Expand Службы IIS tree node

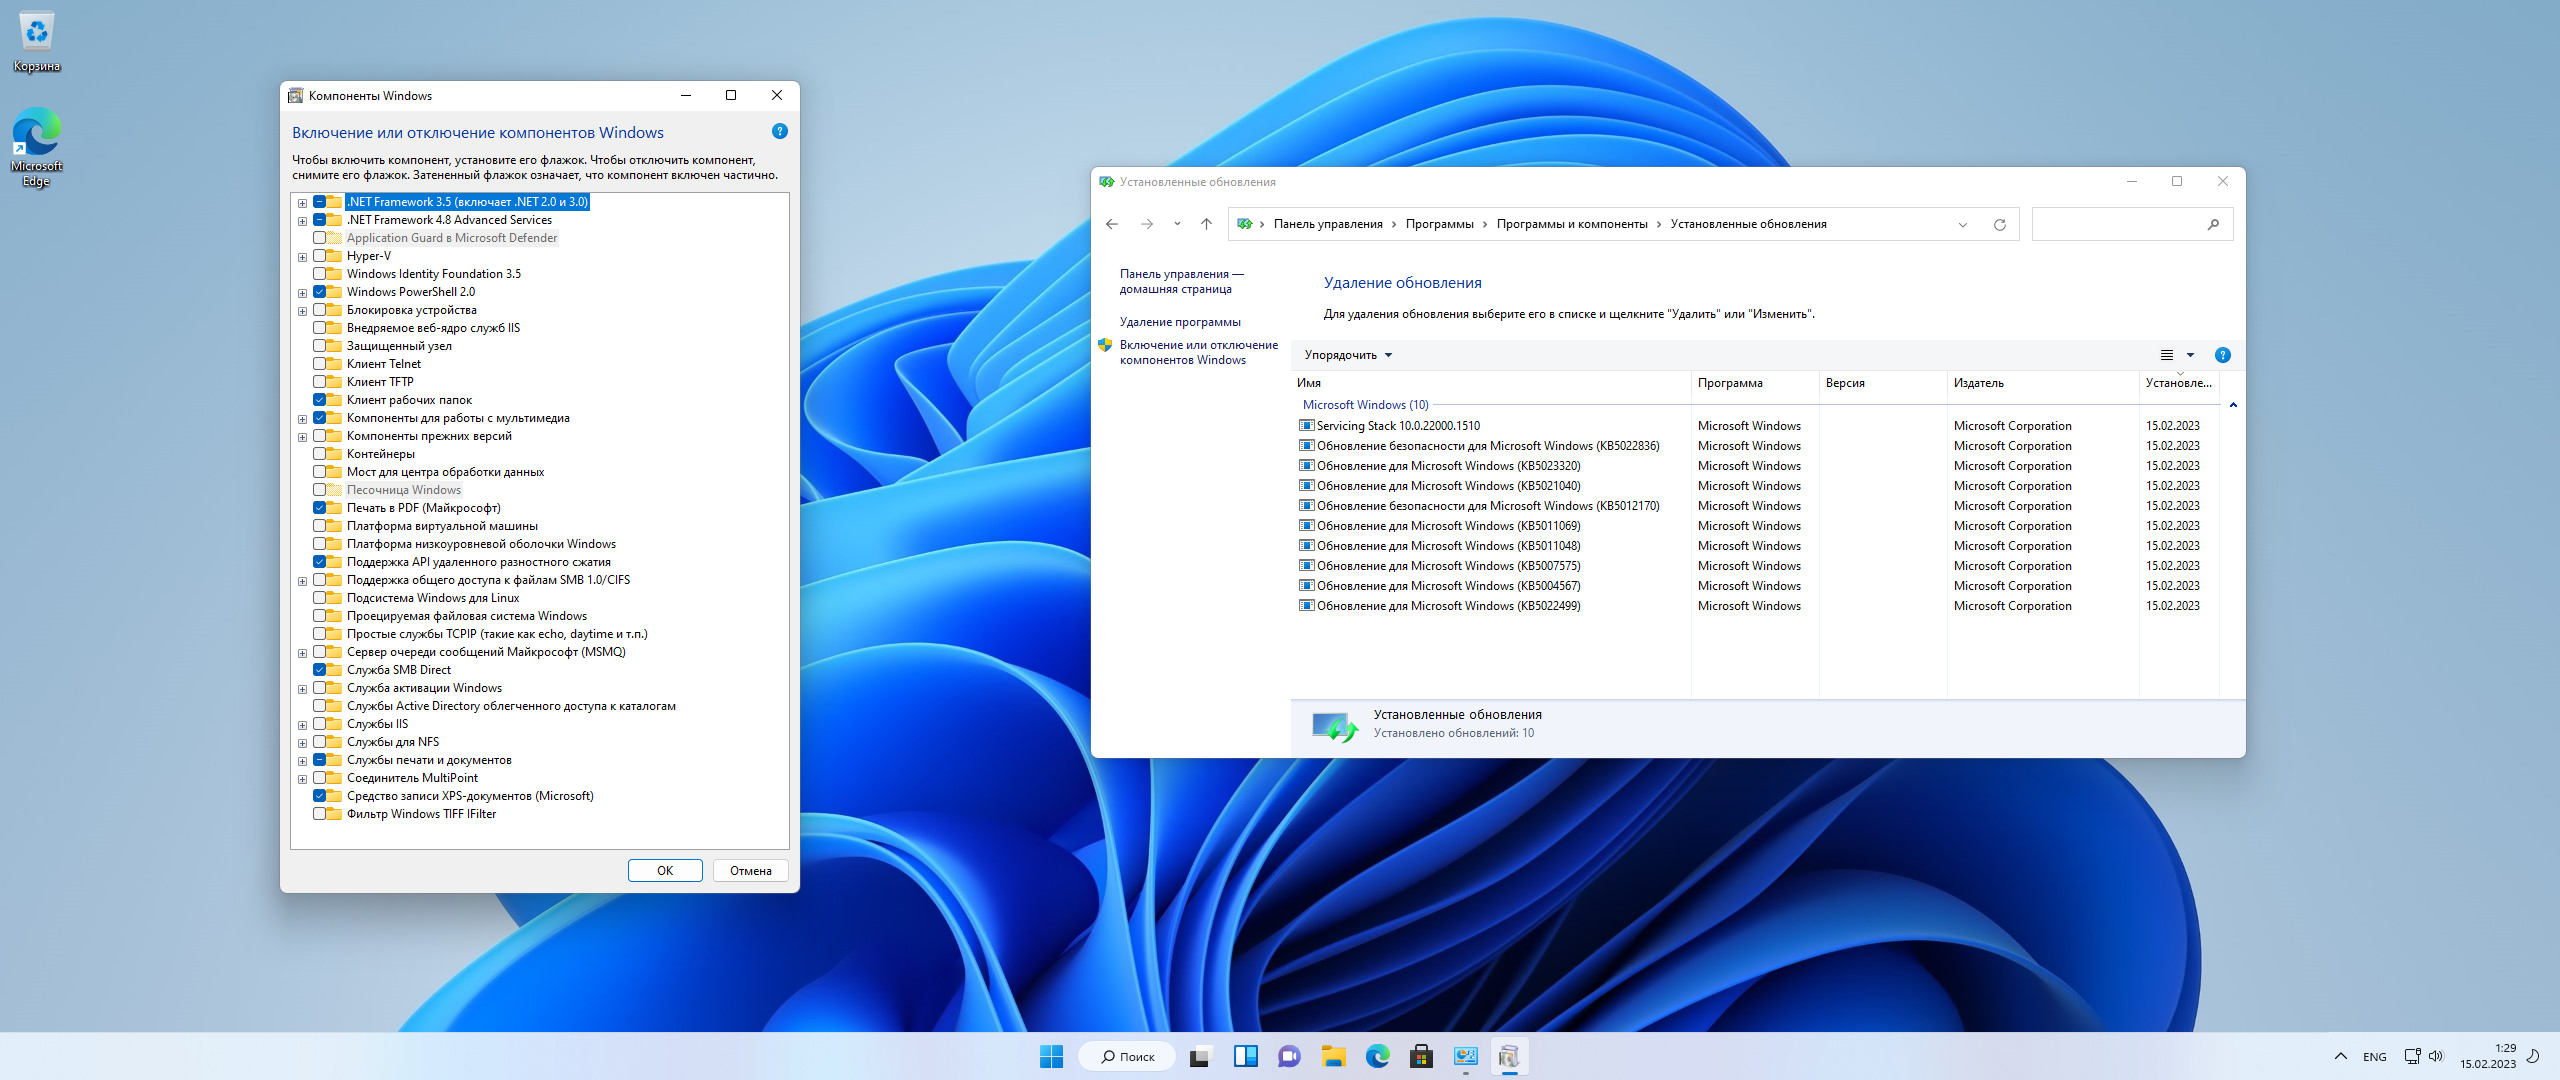pyautogui.click(x=302, y=725)
